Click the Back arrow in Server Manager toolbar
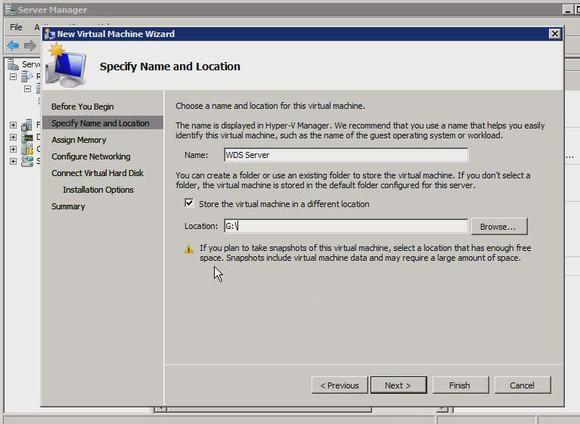This screenshot has height=424, width=580. 13,46
